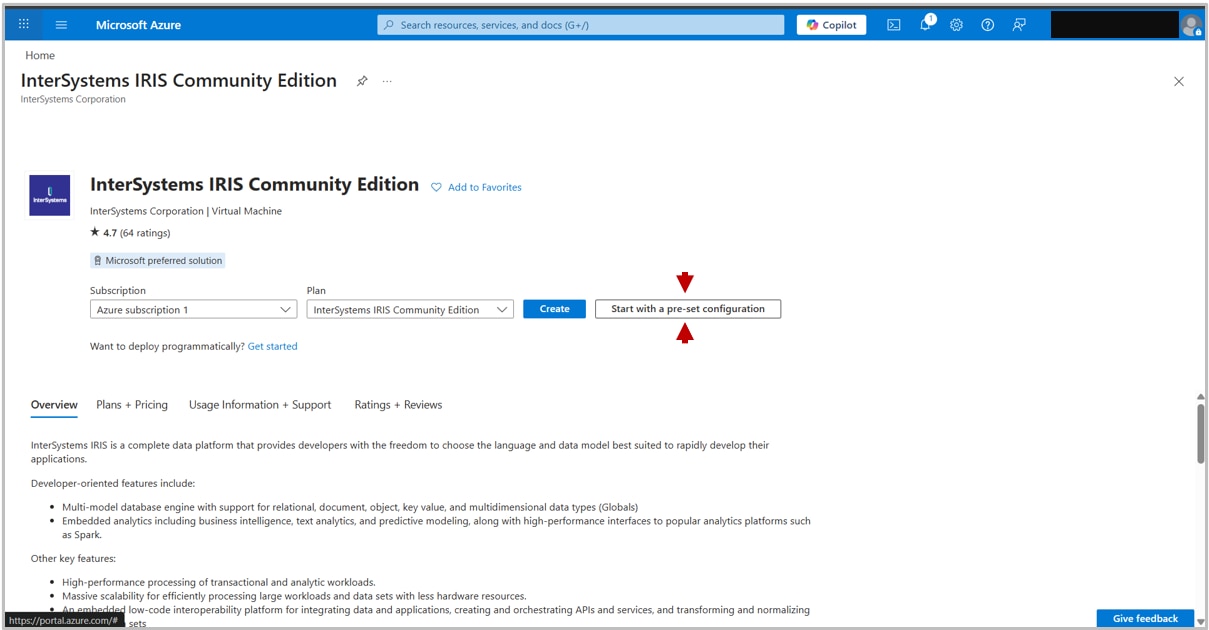Open the Get started deployment link
1209x630 pixels.
(273, 346)
